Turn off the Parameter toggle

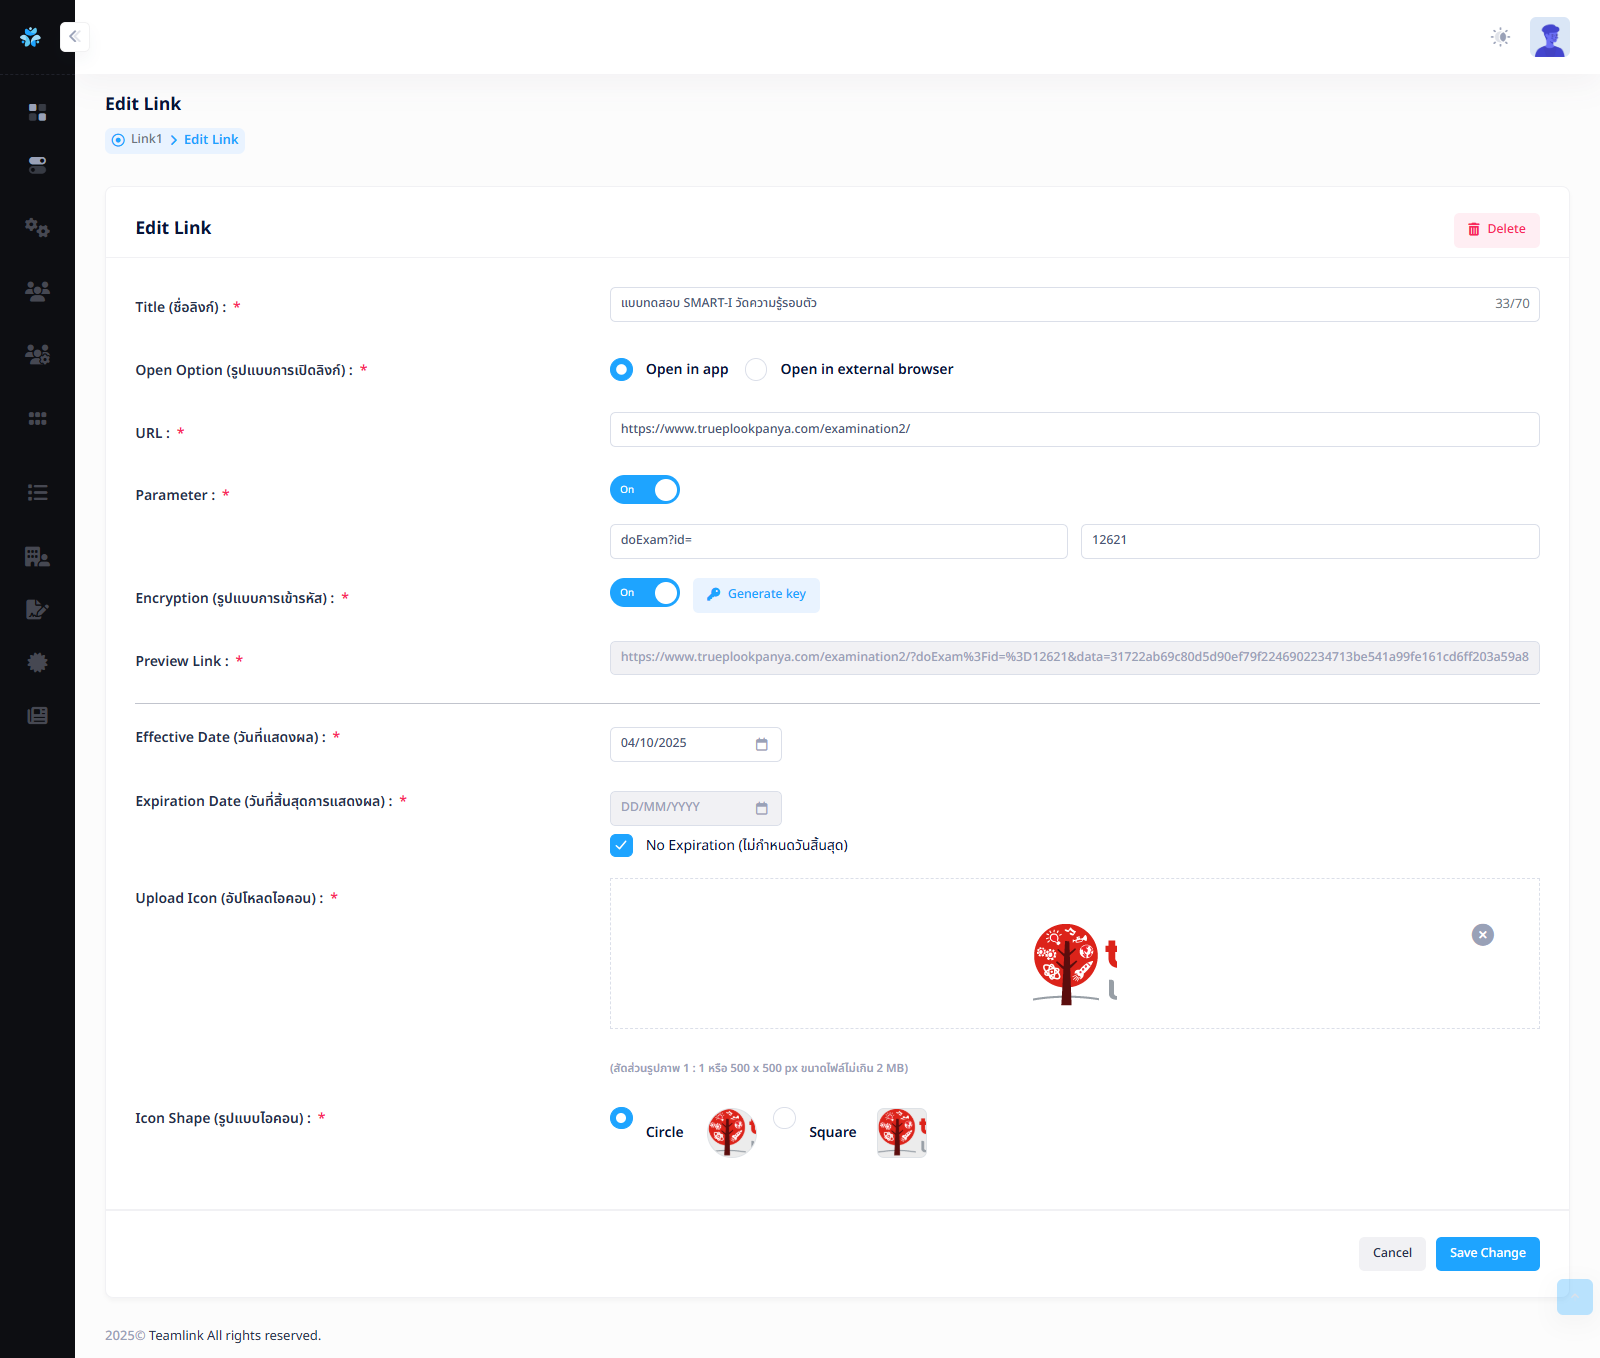pos(645,490)
